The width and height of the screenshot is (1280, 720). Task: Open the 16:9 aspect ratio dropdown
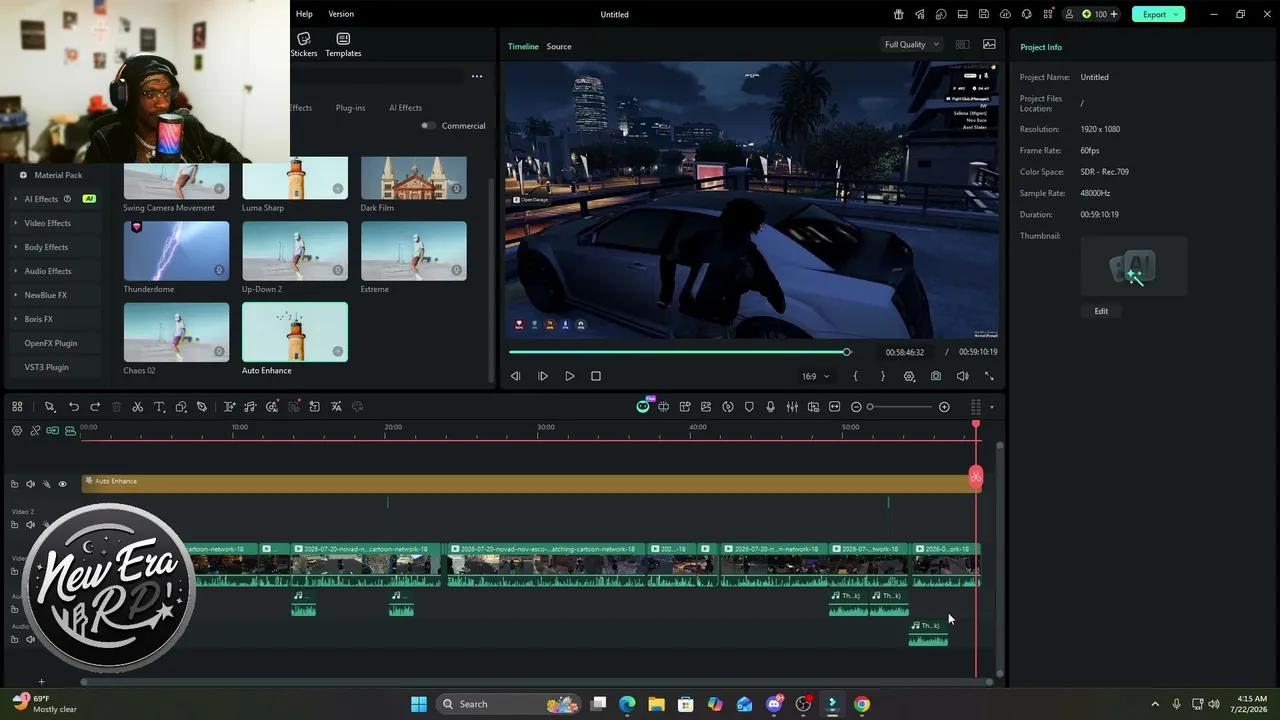(x=815, y=376)
